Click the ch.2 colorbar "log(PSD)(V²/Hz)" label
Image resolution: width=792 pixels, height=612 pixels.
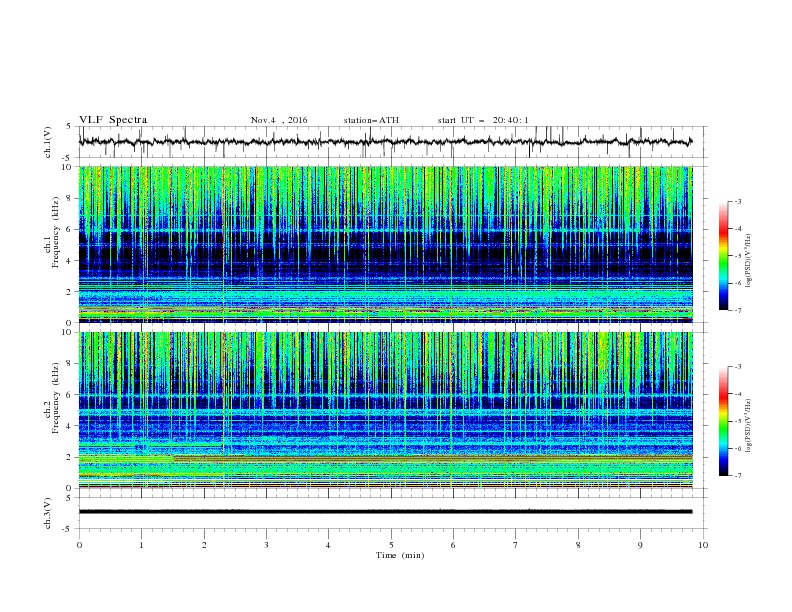point(749,425)
